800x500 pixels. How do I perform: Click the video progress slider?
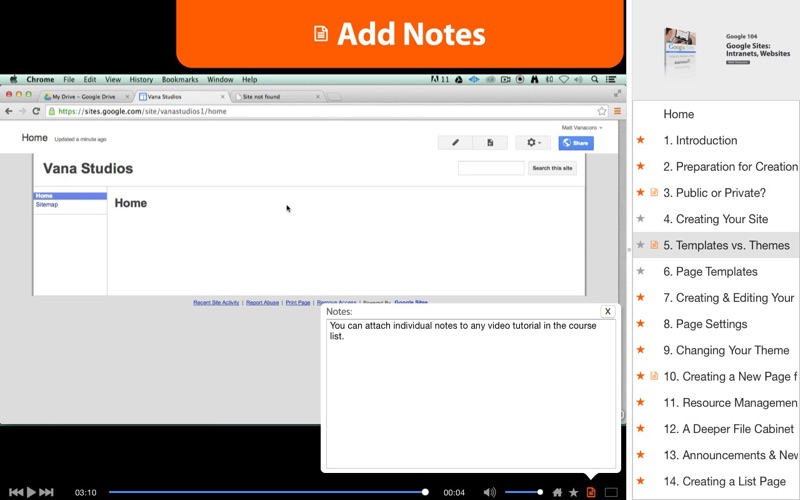tap(268, 492)
